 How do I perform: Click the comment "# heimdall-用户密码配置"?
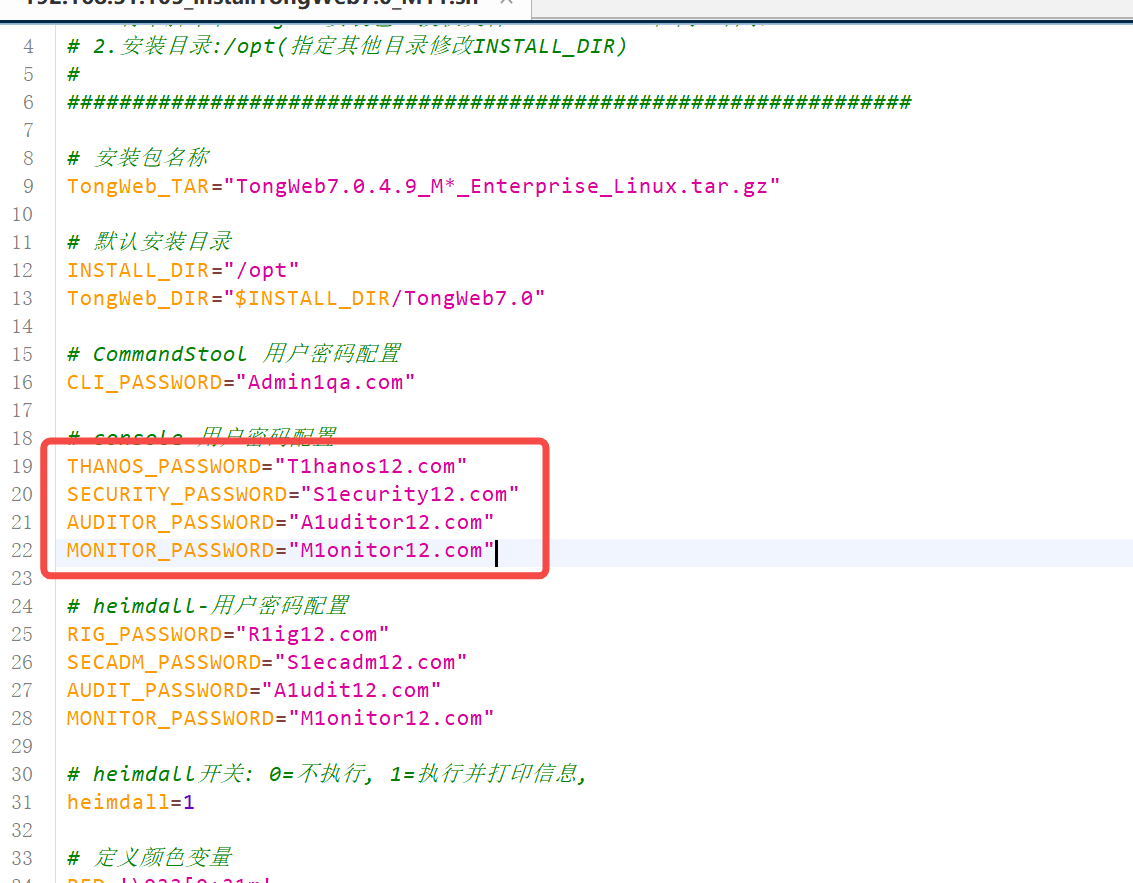[x=208, y=606]
